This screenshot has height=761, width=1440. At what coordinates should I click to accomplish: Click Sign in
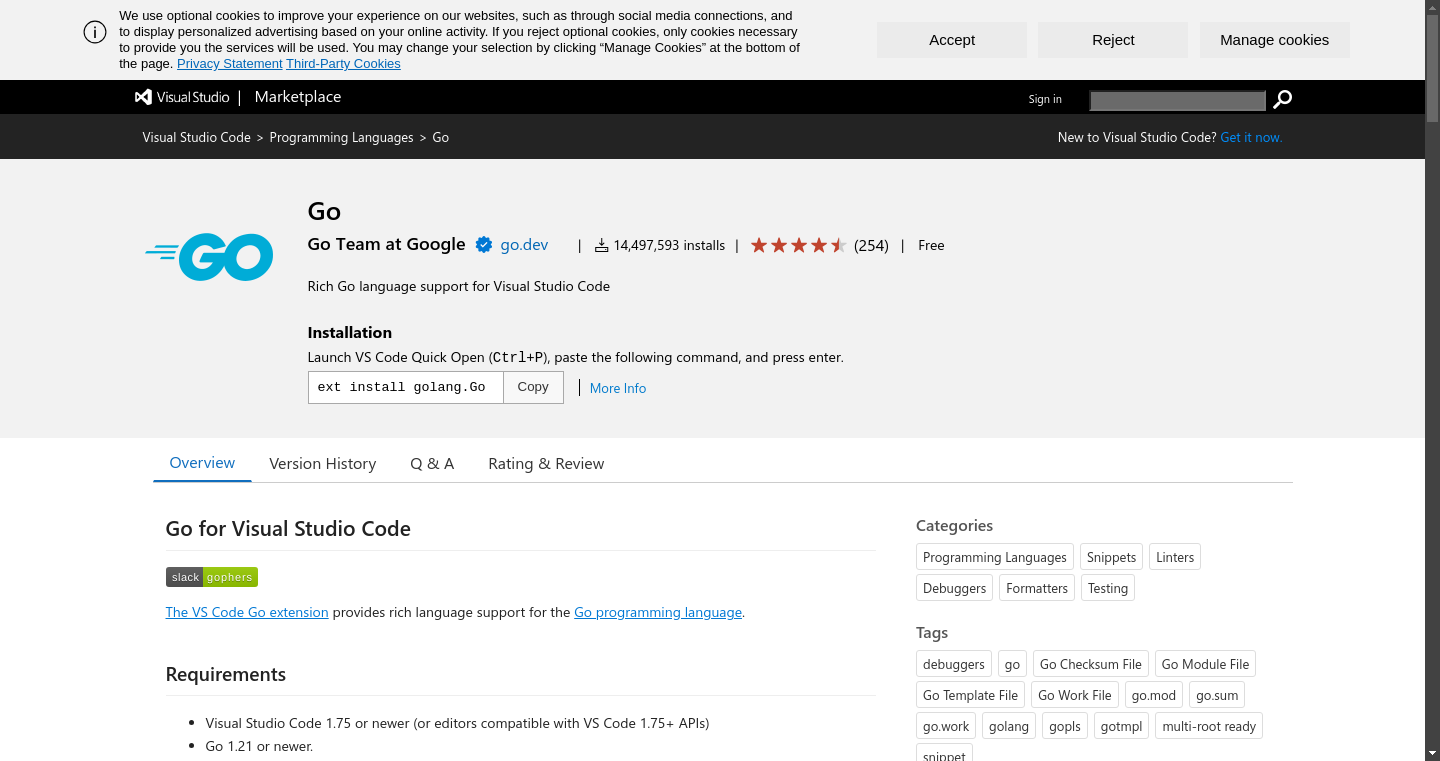coord(1045,99)
